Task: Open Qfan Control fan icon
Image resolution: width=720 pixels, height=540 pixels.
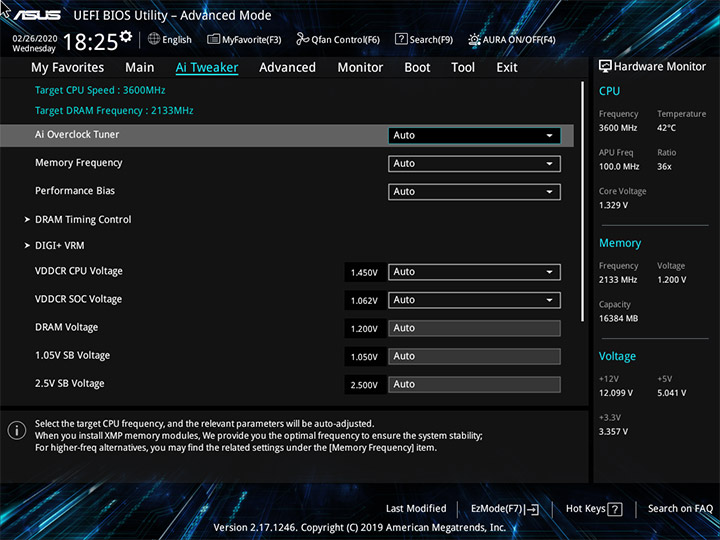Action: (x=302, y=39)
